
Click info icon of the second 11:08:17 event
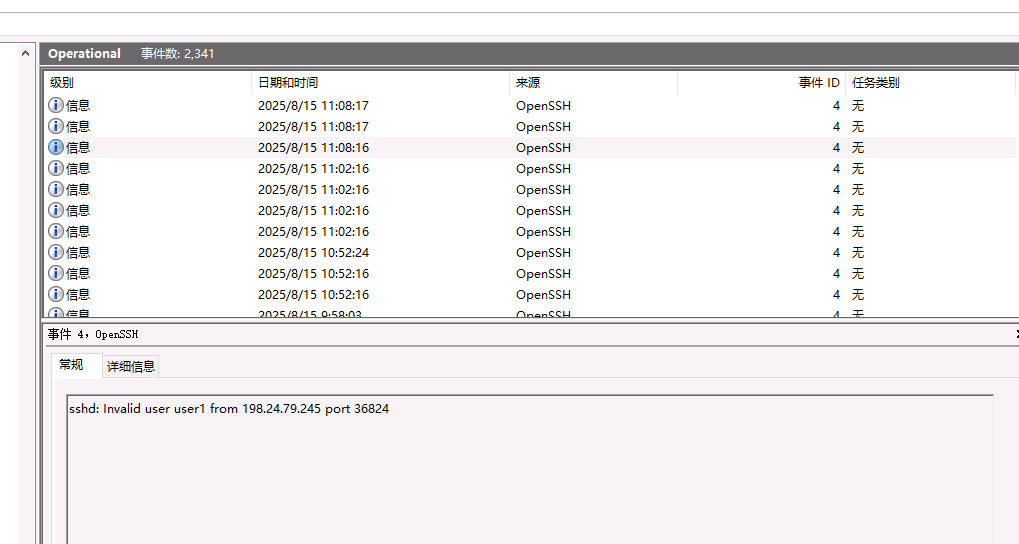click(x=56, y=126)
